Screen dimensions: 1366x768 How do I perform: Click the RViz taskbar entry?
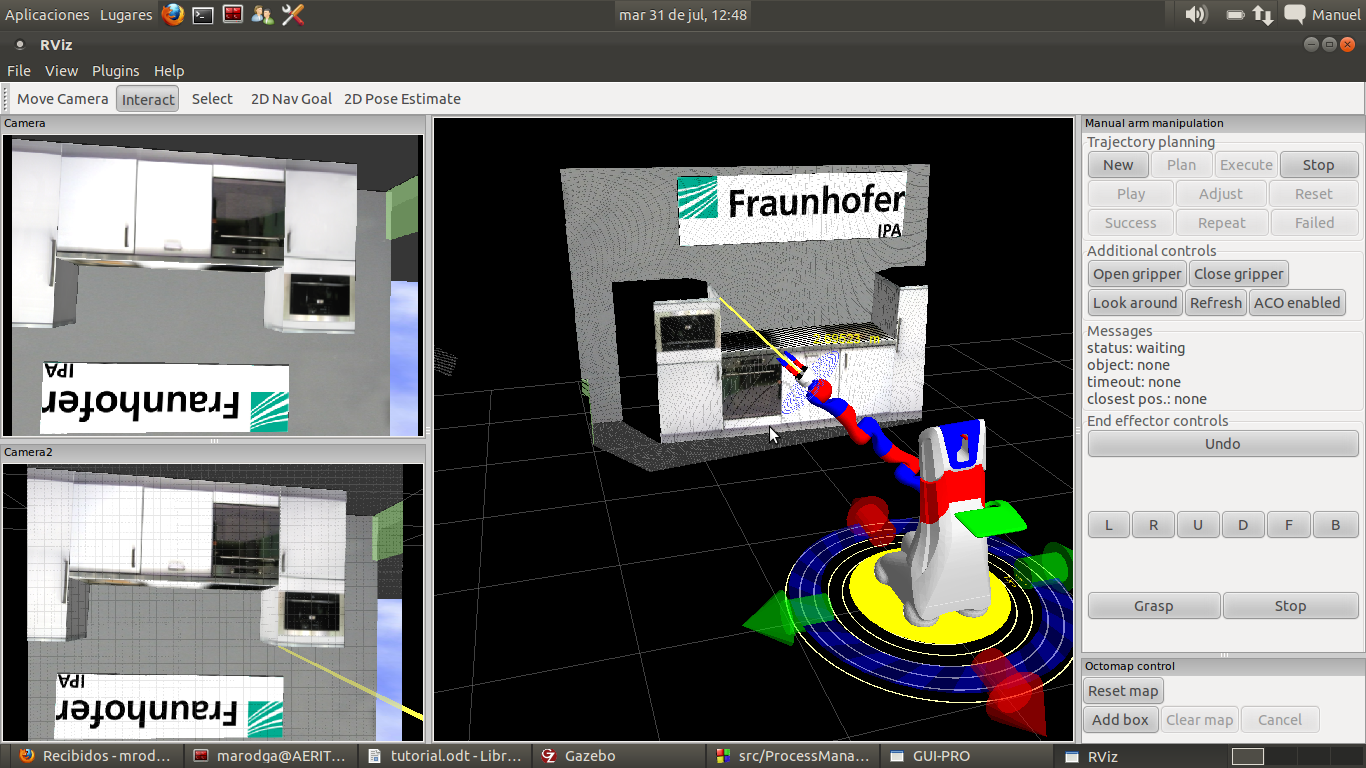pos(1140,756)
